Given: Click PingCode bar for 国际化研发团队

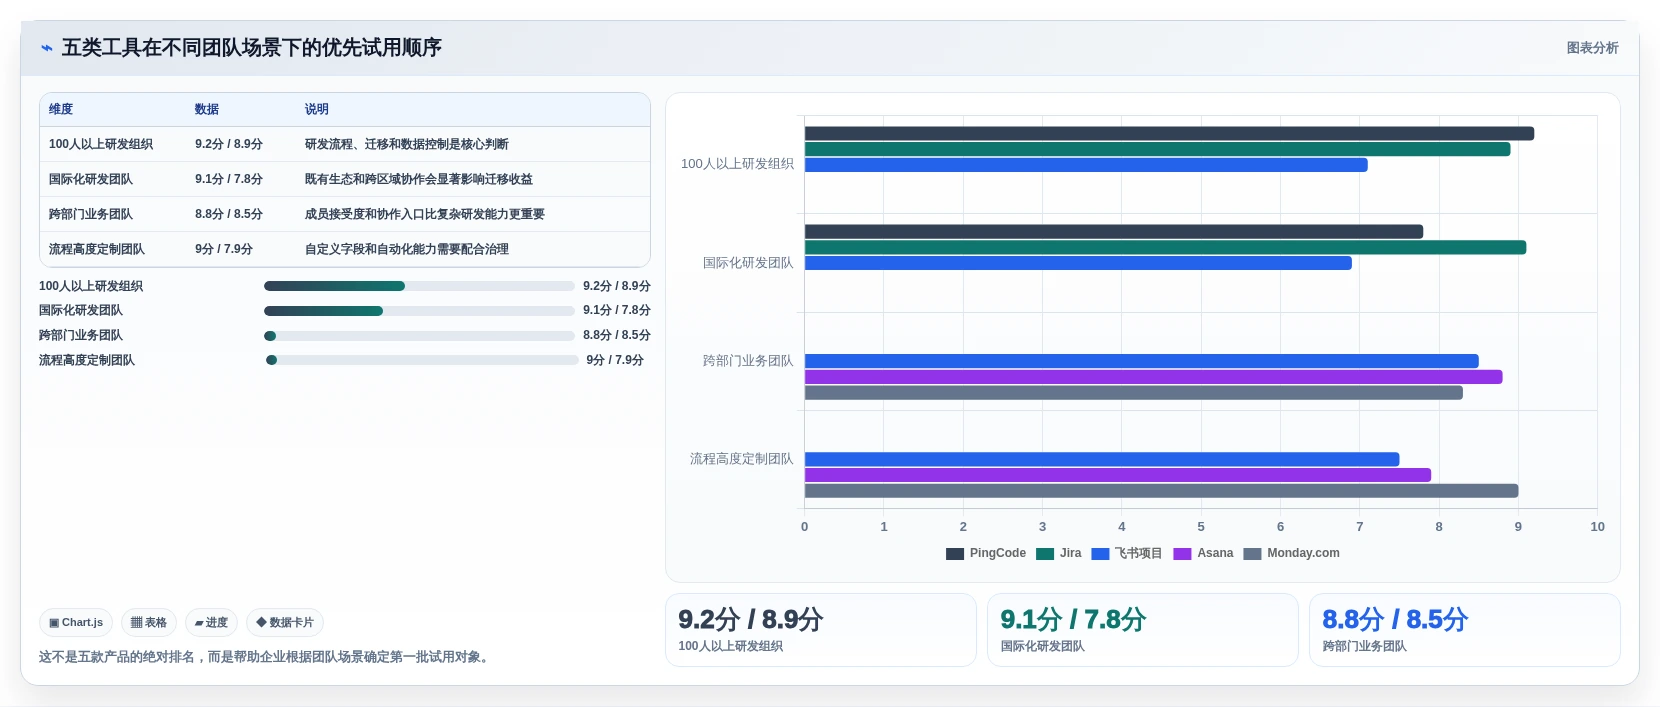Looking at the screenshot, I should click(1114, 231).
